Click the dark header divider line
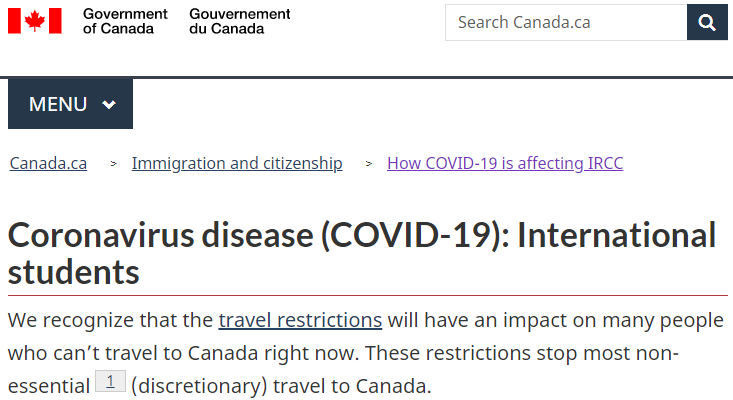The height and width of the screenshot is (400, 733). click(x=366, y=77)
